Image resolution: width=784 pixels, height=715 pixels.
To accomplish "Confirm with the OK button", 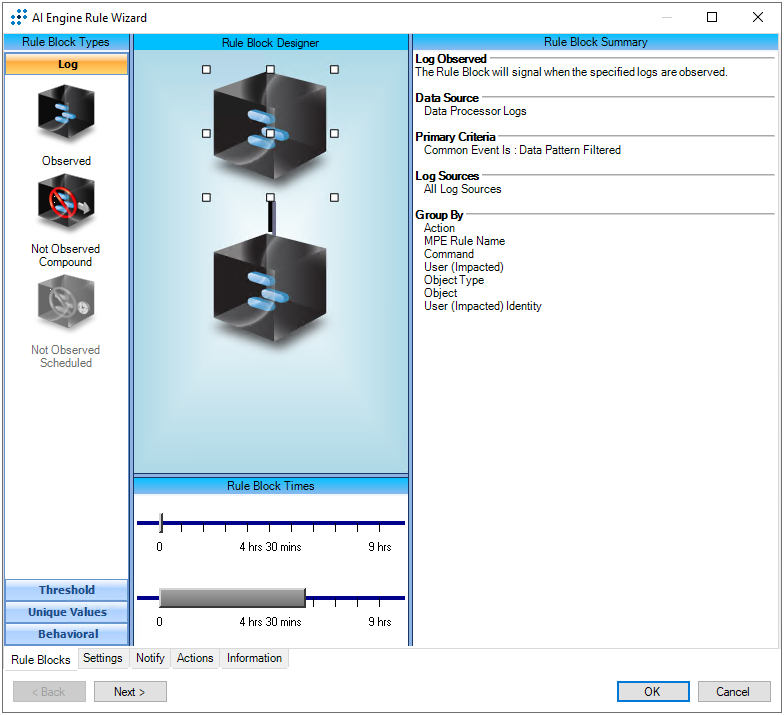I will pos(652,692).
